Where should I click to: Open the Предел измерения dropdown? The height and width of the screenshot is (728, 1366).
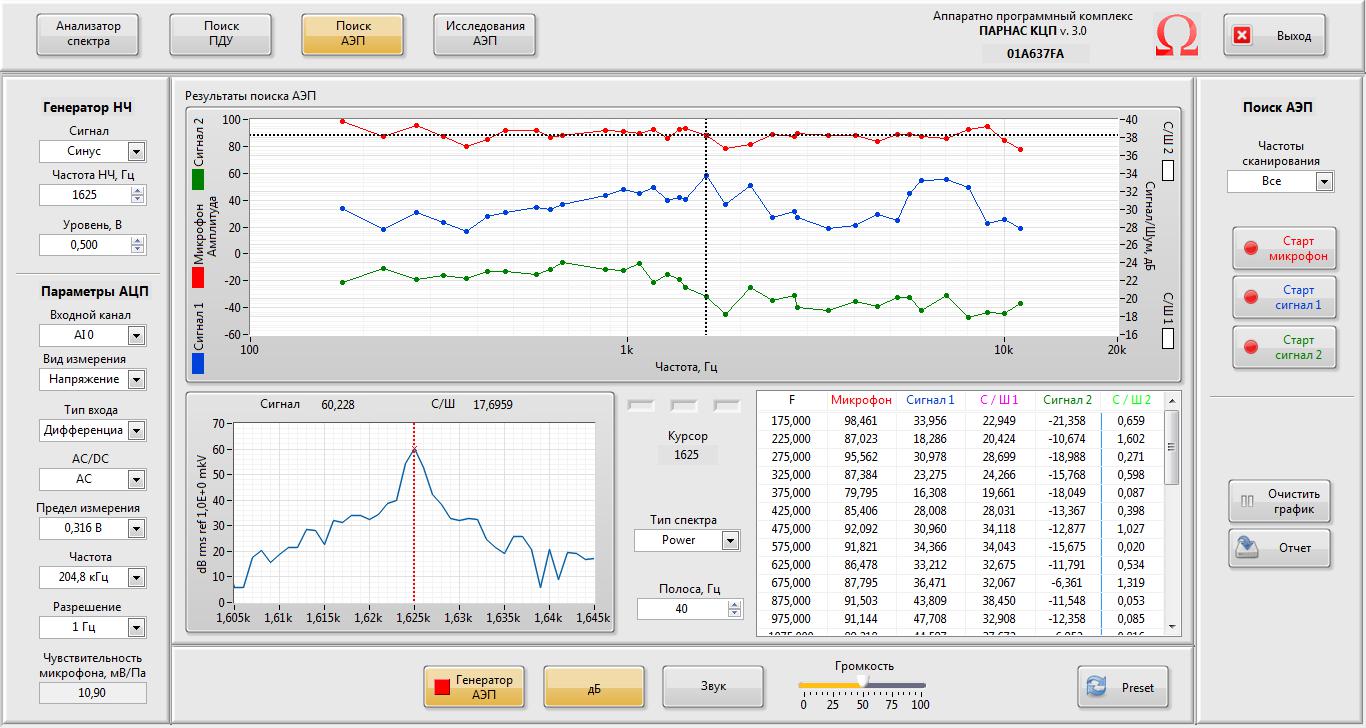[137, 528]
